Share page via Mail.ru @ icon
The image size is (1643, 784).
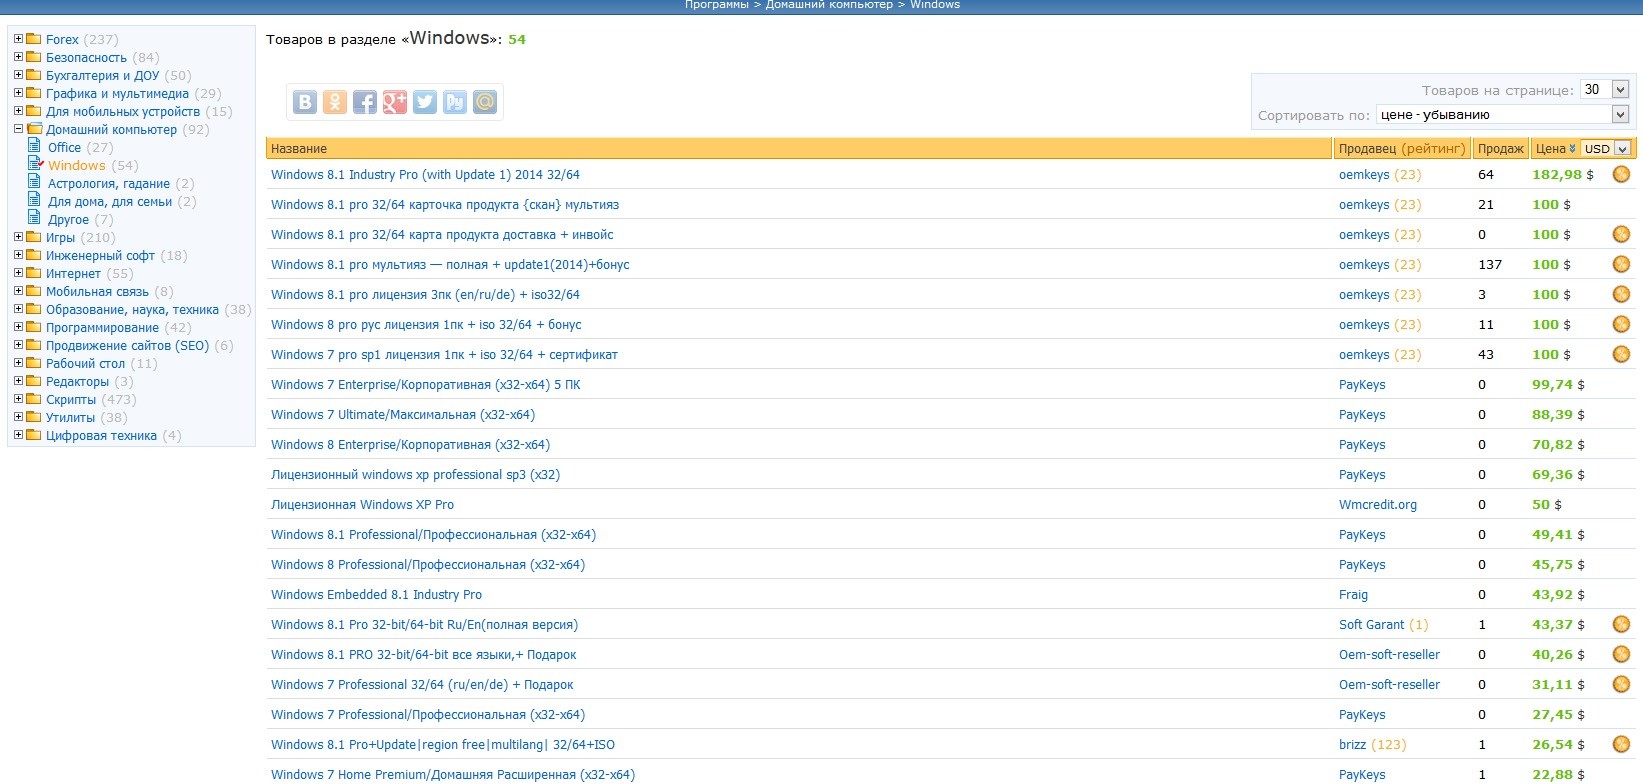click(x=485, y=102)
